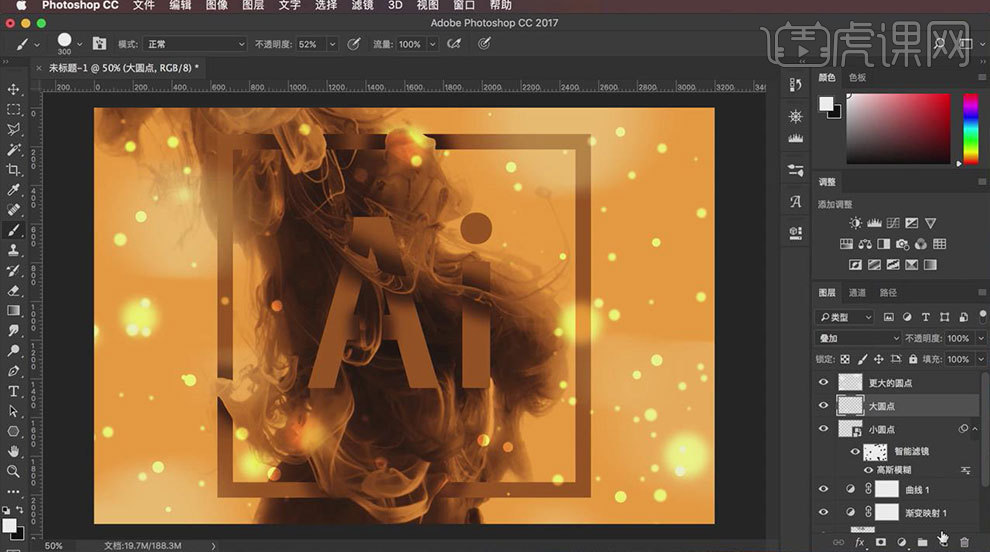Select the Crop tool
This screenshot has height=552, width=990.
[x=14, y=169]
